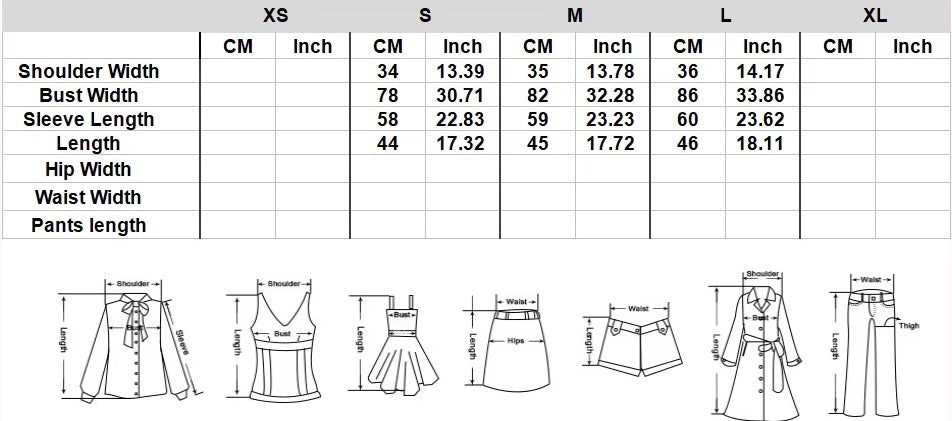Click the Pants length row label
Image resolution: width=952 pixels, height=421 pixels.
88,225
